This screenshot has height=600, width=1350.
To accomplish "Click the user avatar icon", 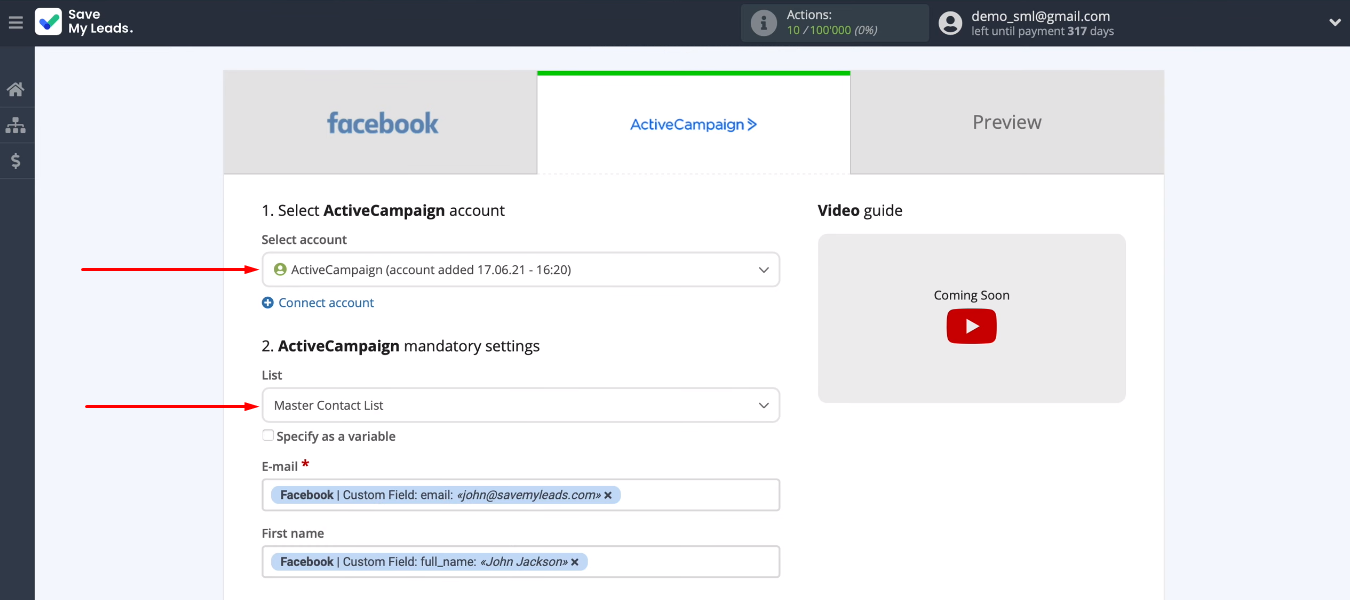I will tap(951, 22).
